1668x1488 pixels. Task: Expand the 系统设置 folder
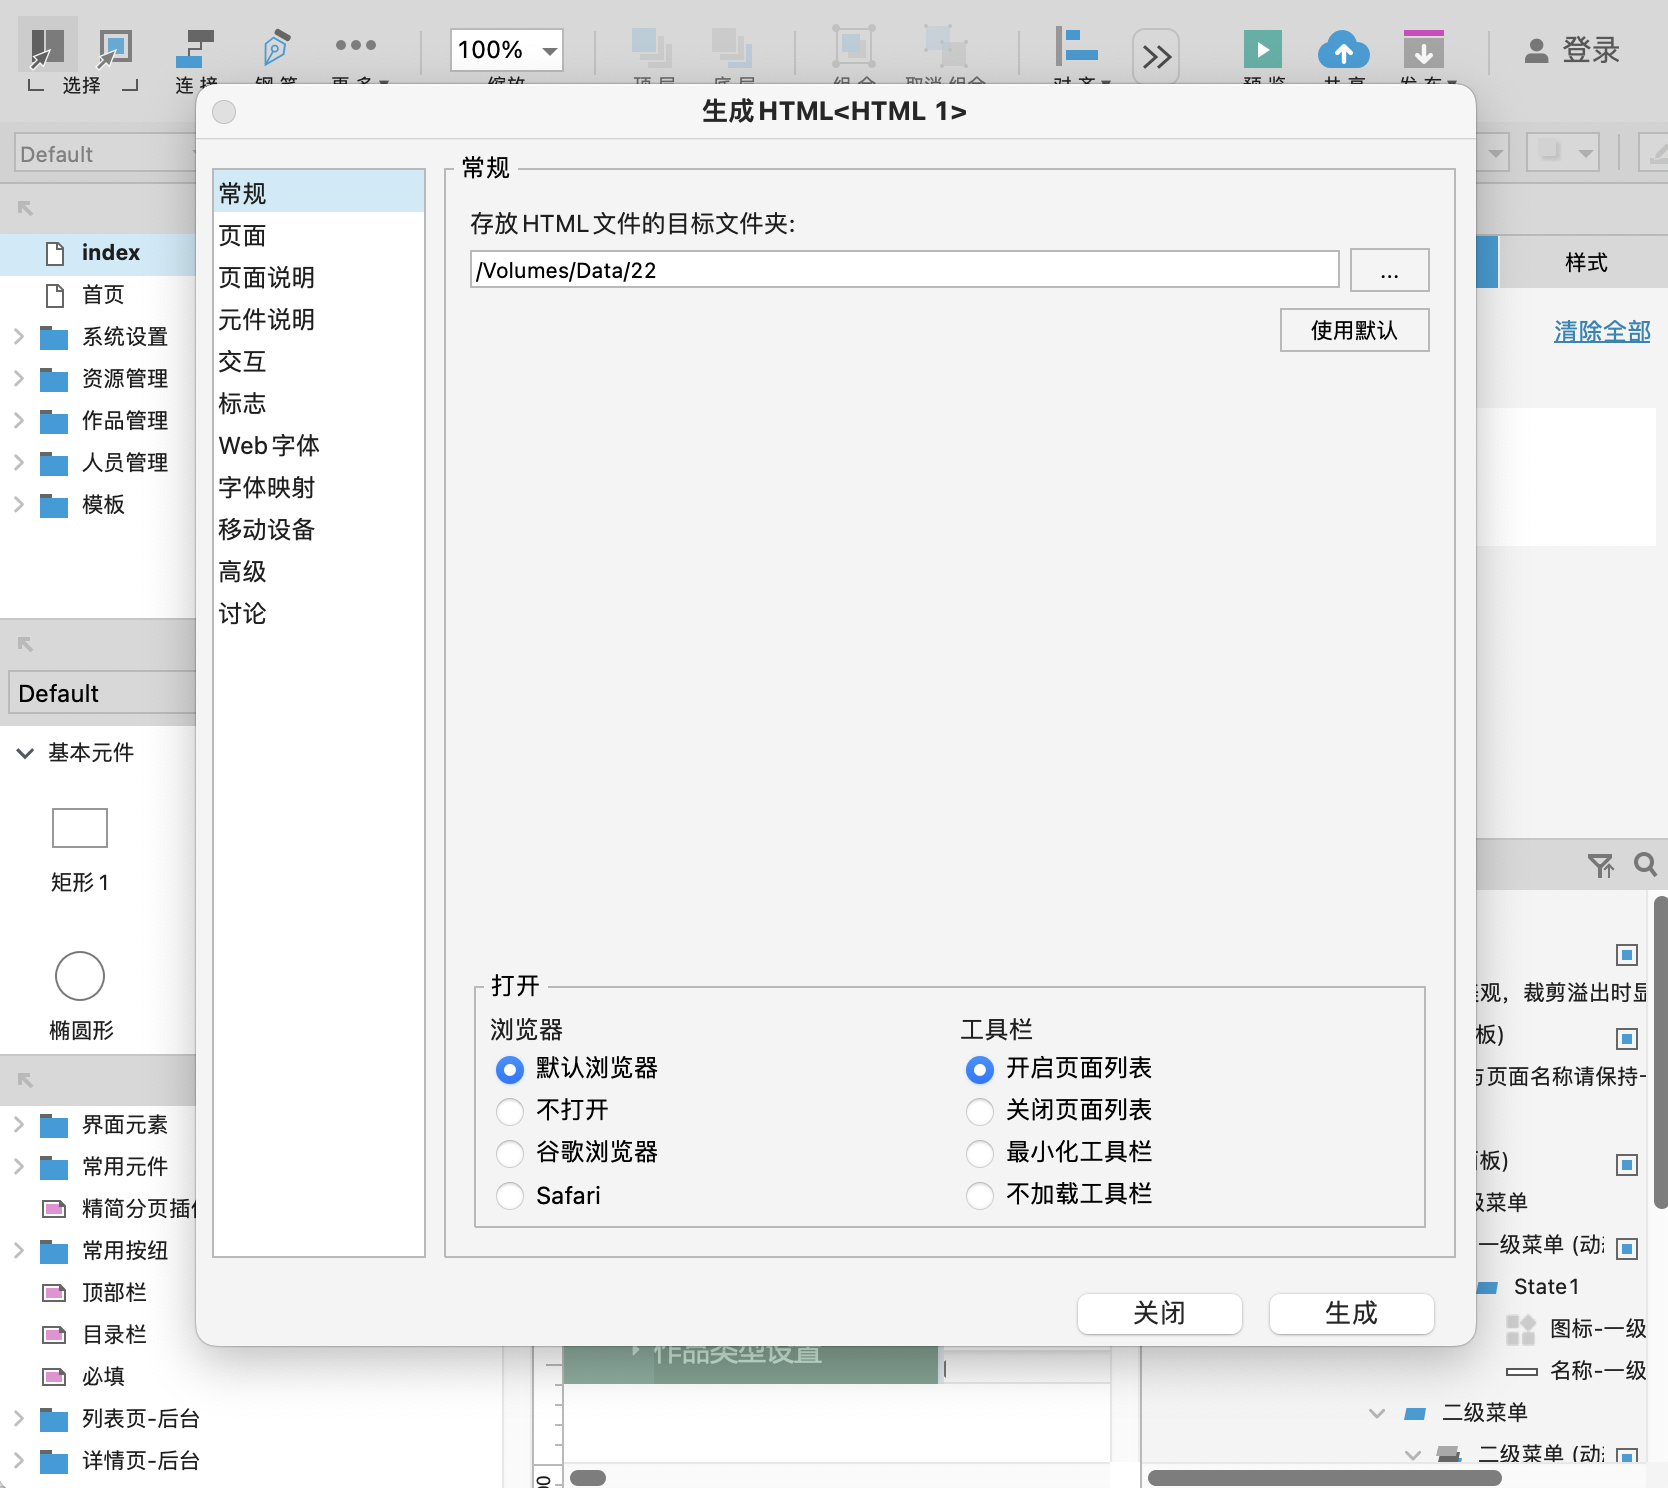click(19, 337)
